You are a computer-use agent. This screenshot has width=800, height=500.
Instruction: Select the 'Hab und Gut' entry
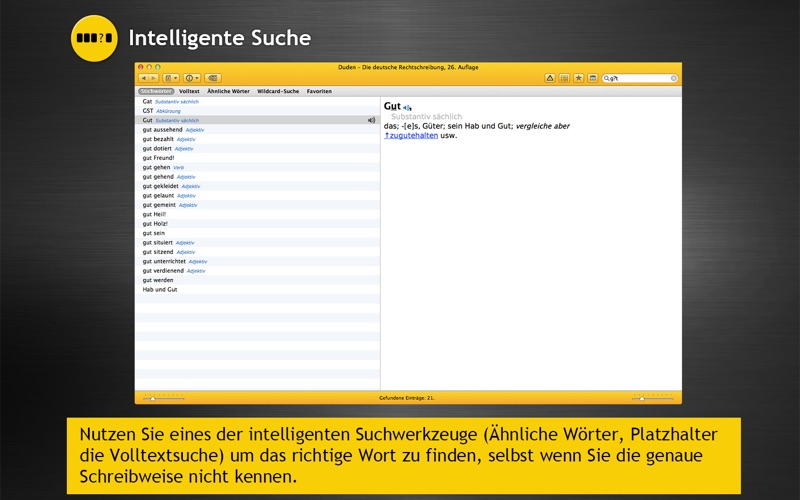click(x=258, y=289)
